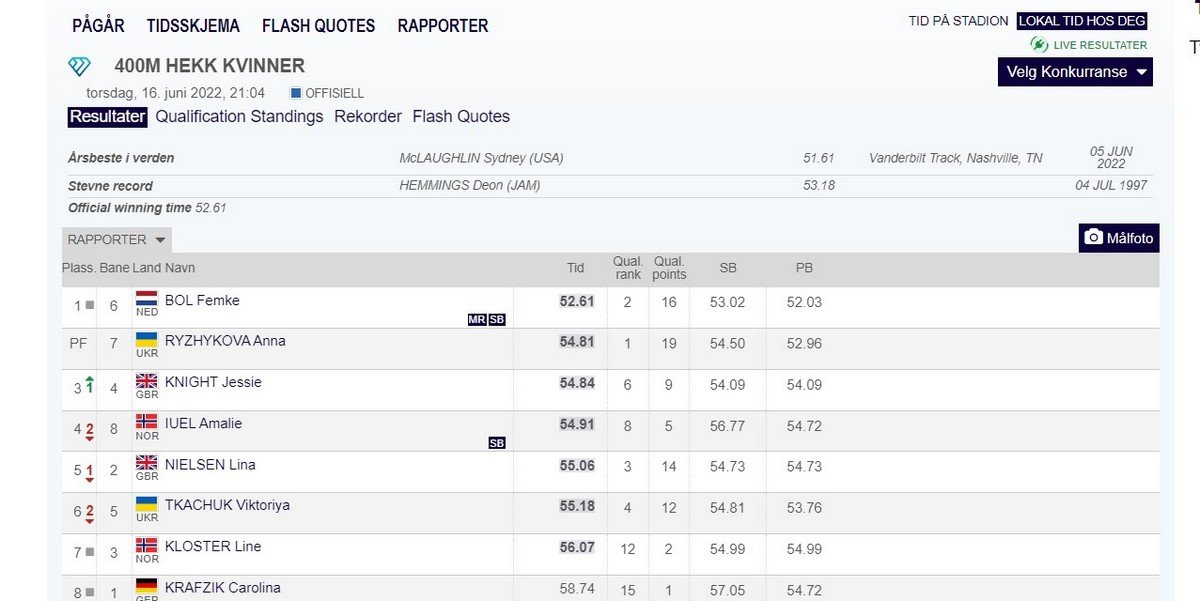
Task: Click the Diamond League diamond logo icon
Action: point(79,66)
